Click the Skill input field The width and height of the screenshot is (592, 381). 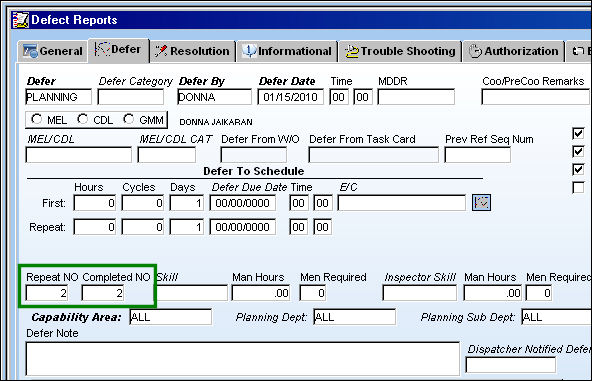[192, 293]
